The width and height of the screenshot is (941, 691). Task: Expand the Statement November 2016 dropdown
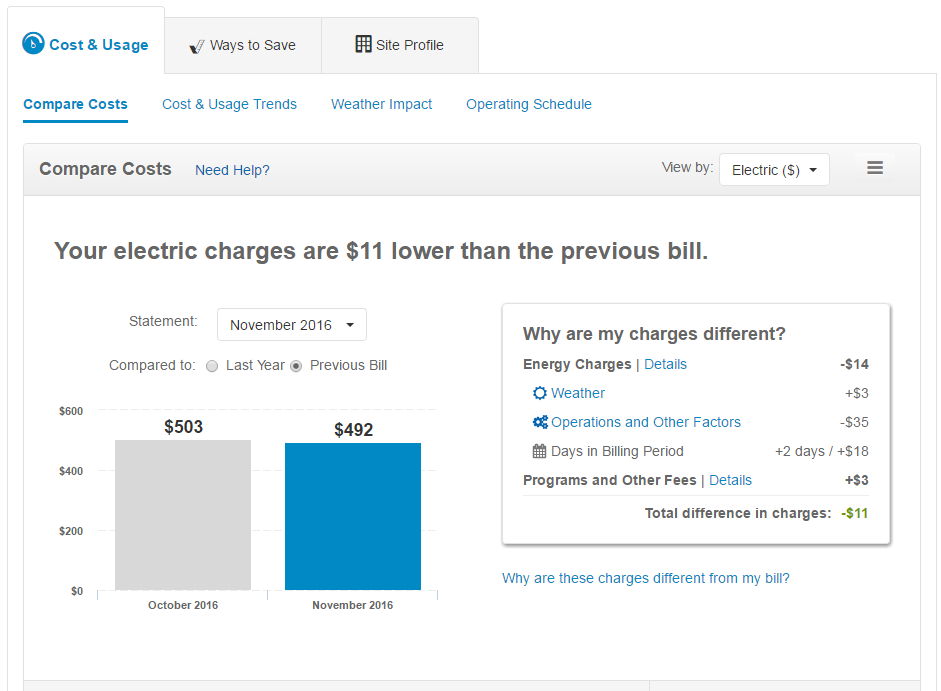coord(291,325)
